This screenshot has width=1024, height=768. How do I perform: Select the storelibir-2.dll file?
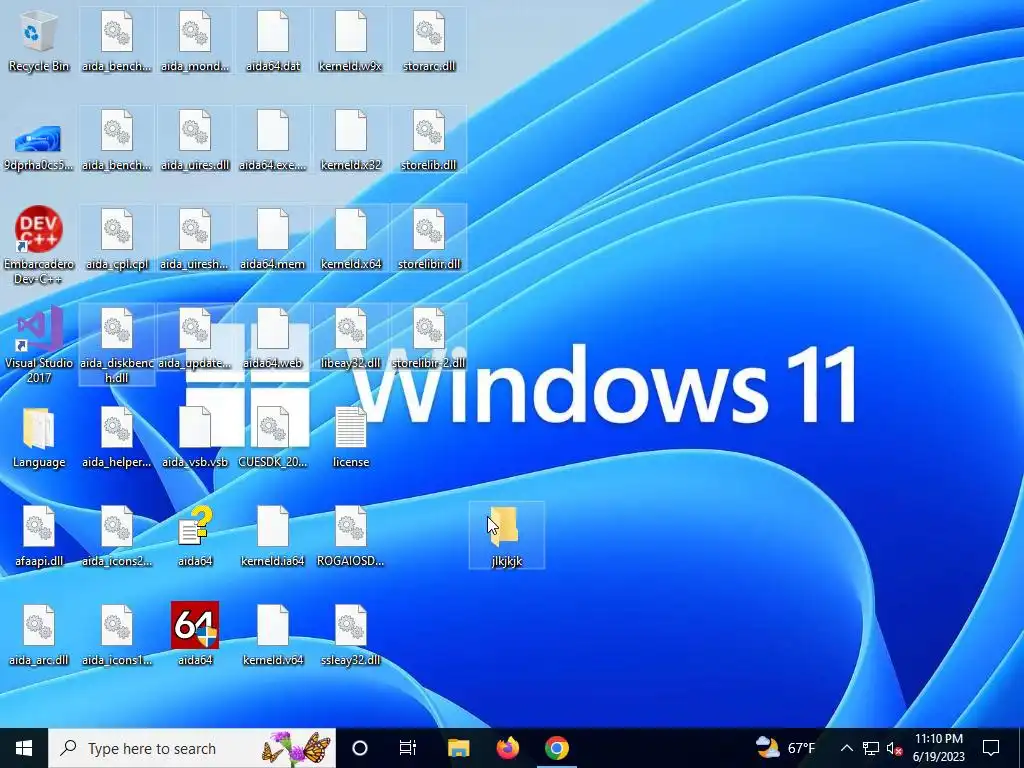(429, 338)
